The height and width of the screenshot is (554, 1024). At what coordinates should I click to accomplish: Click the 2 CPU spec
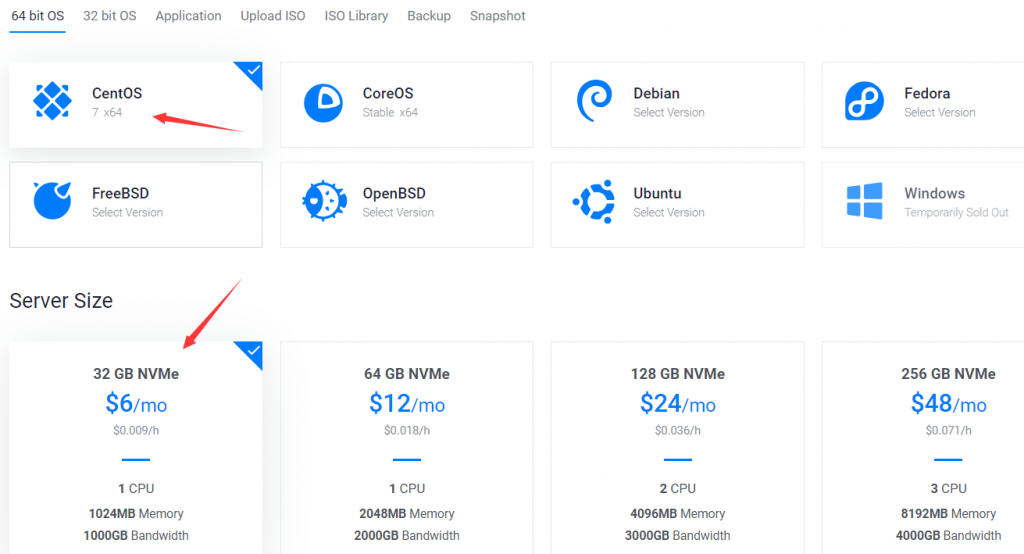point(678,489)
